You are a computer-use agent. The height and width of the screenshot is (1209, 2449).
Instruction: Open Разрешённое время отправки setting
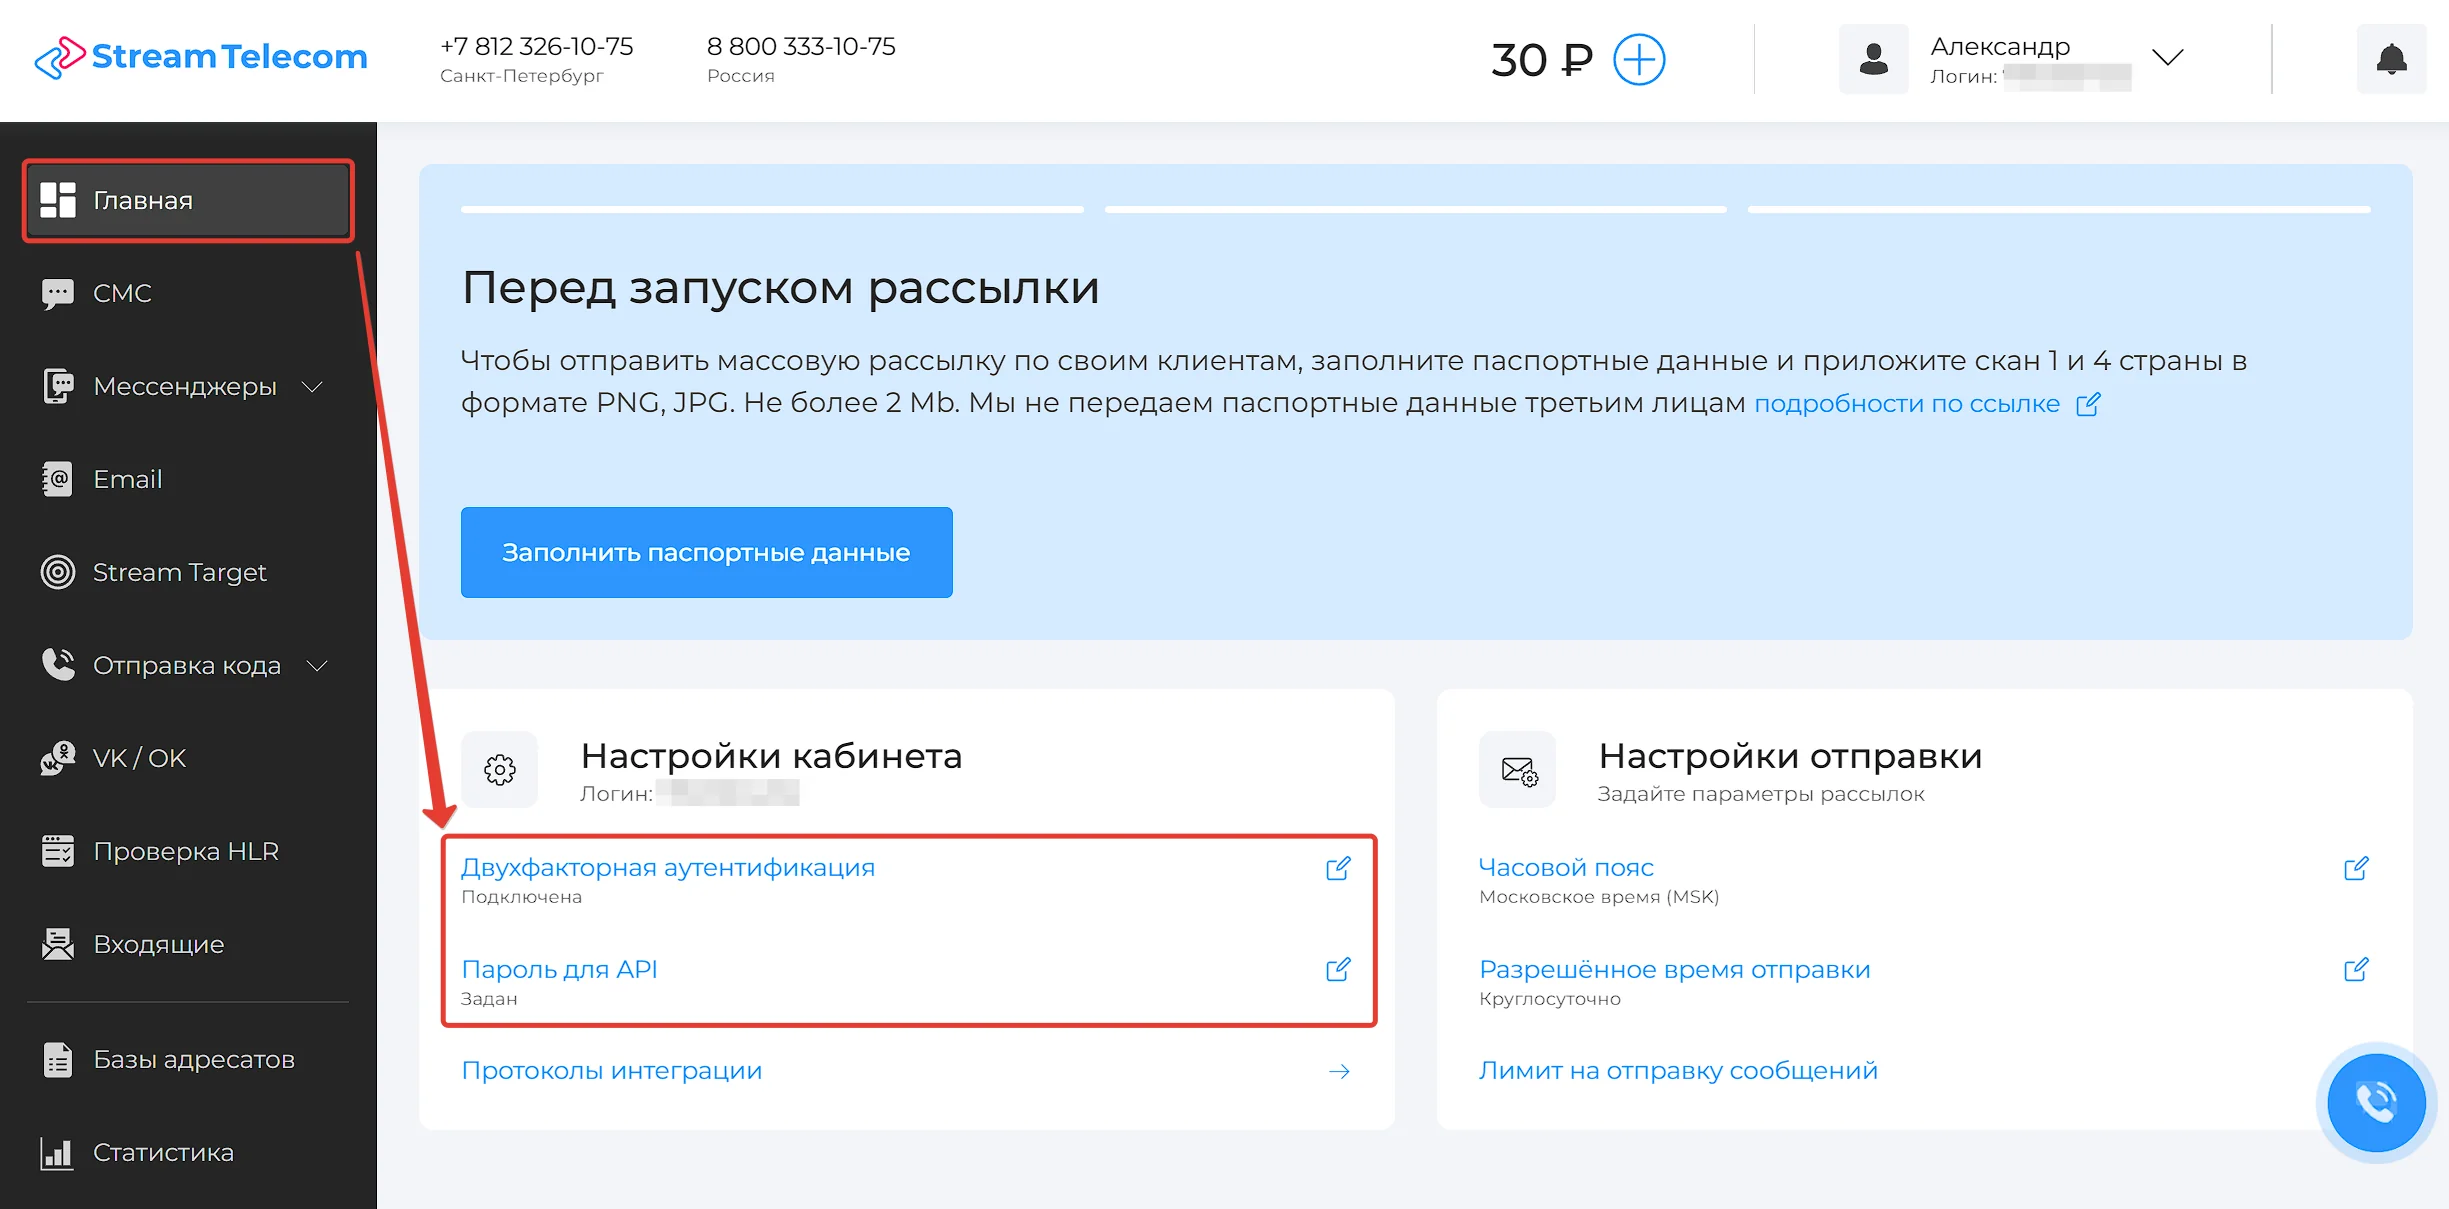coord(1675,969)
